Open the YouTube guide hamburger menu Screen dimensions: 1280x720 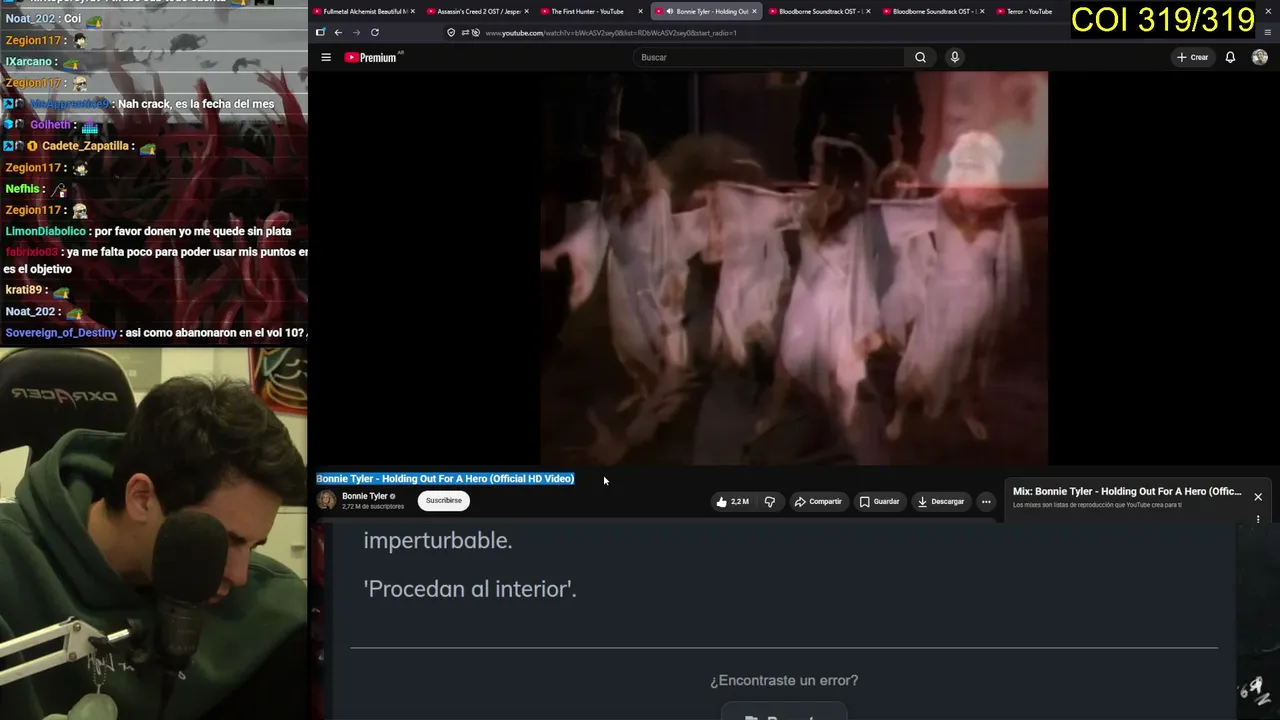[x=326, y=57]
